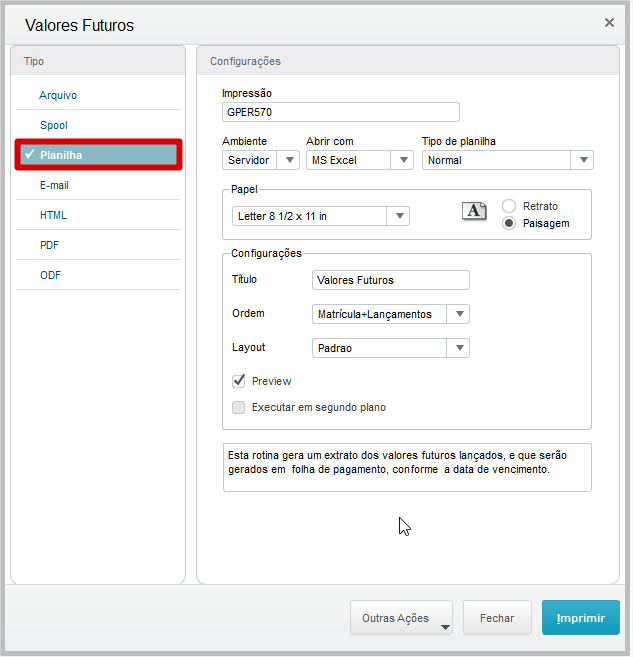
Task: Select Arquivo output type
Action: coord(98,95)
